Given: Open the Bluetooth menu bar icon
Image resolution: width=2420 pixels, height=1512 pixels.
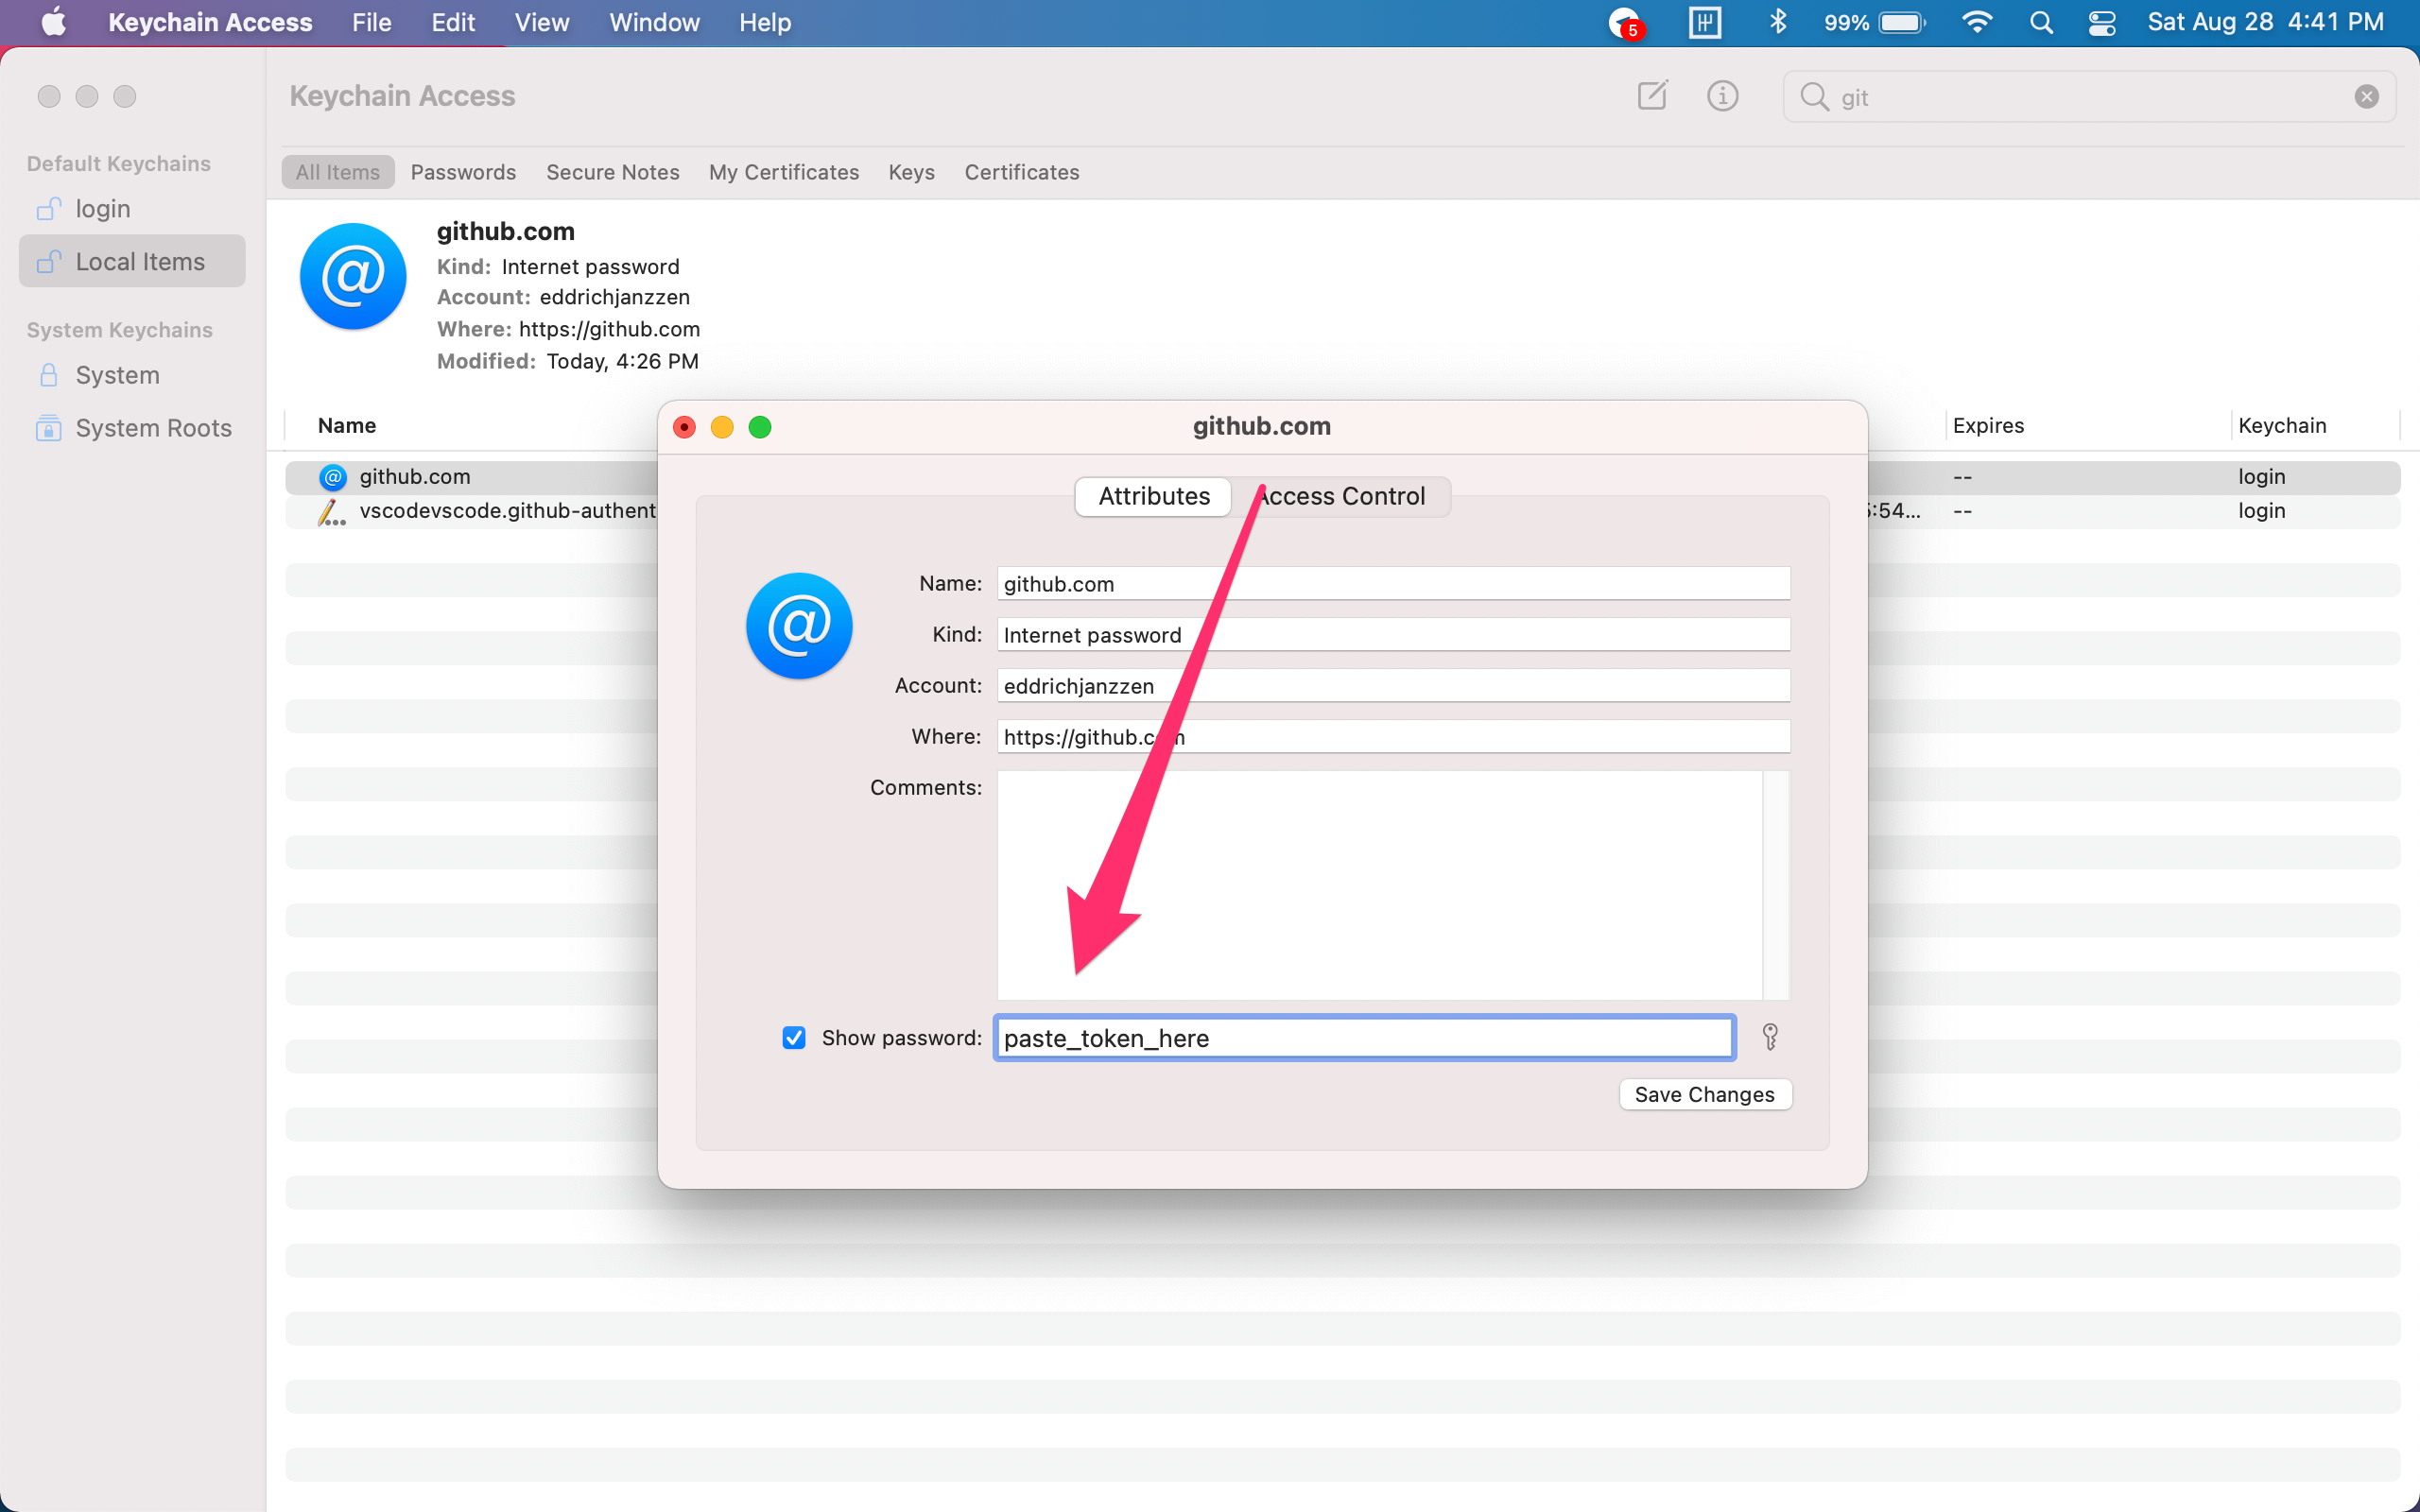Looking at the screenshot, I should click(1777, 22).
